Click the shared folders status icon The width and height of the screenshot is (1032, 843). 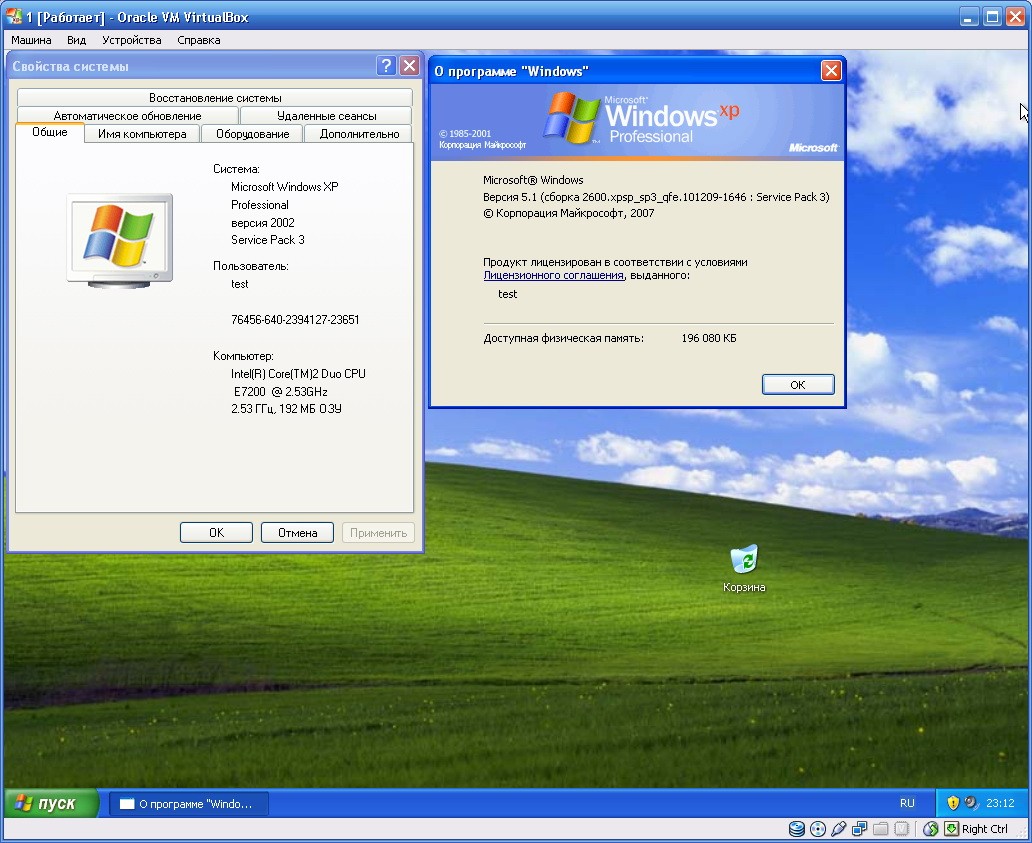click(x=881, y=829)
